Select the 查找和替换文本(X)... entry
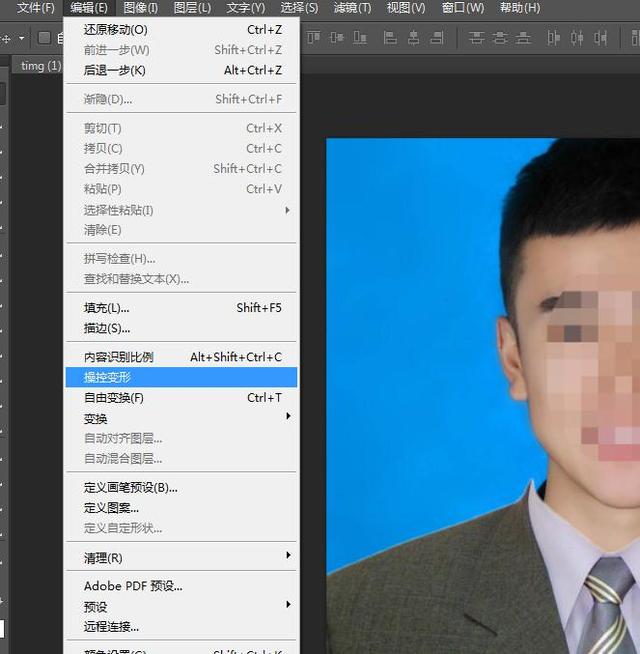 coord(181,279)
